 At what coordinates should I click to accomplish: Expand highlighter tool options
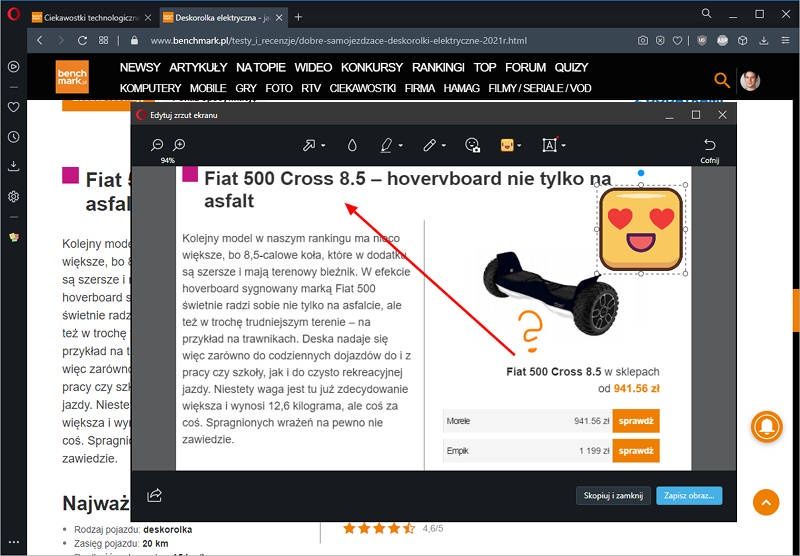coord(401,145)
